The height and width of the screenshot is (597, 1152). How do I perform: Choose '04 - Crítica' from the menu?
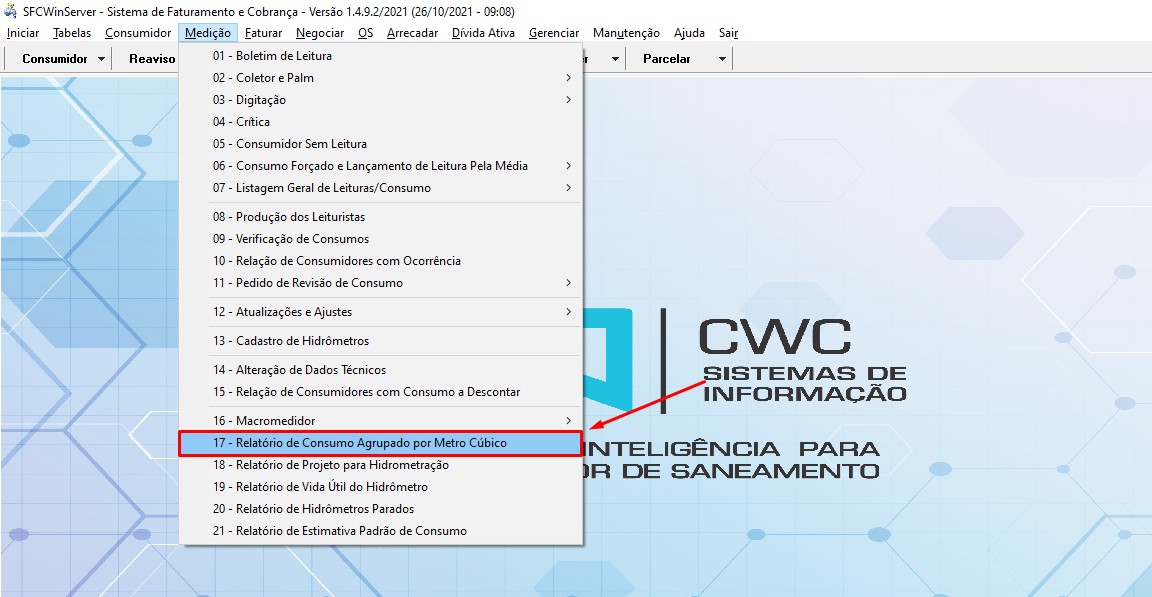241,122
